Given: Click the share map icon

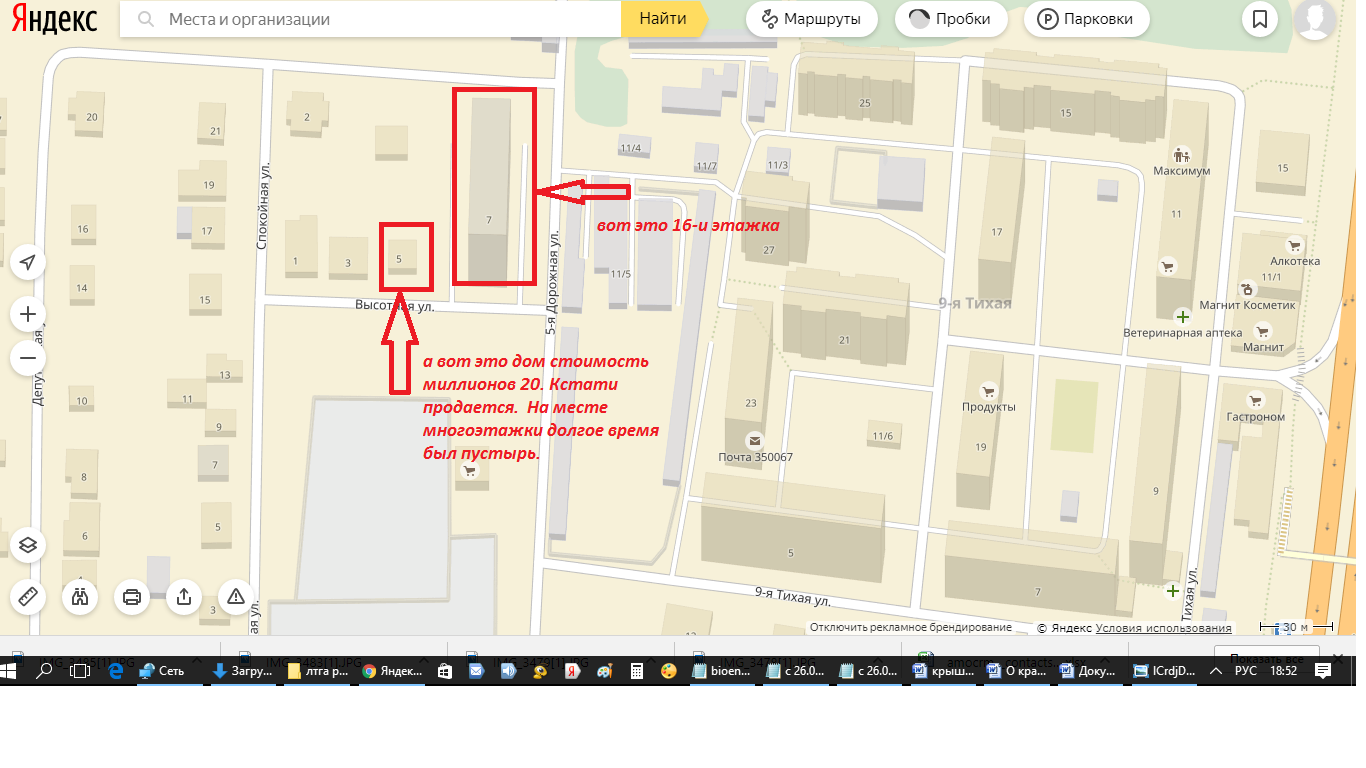Looking at the screenshot, I should pos(184,597).
